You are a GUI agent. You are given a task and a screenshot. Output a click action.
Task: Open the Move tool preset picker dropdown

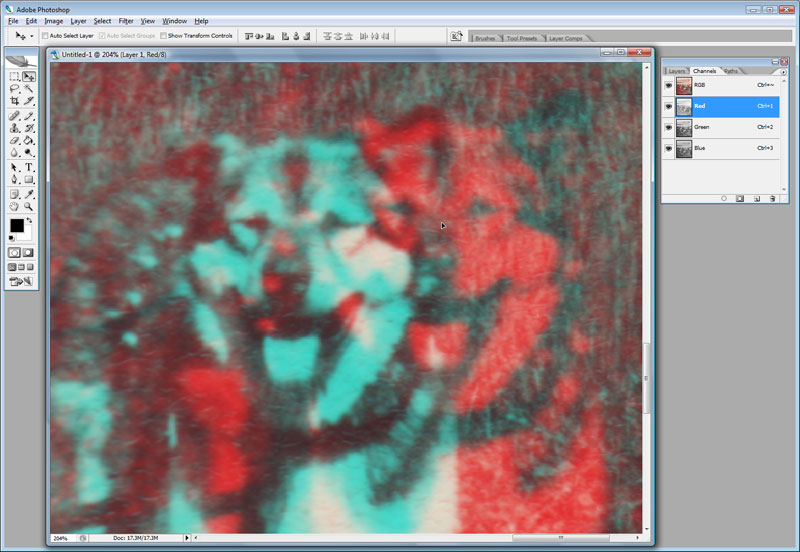pos(32,36)
